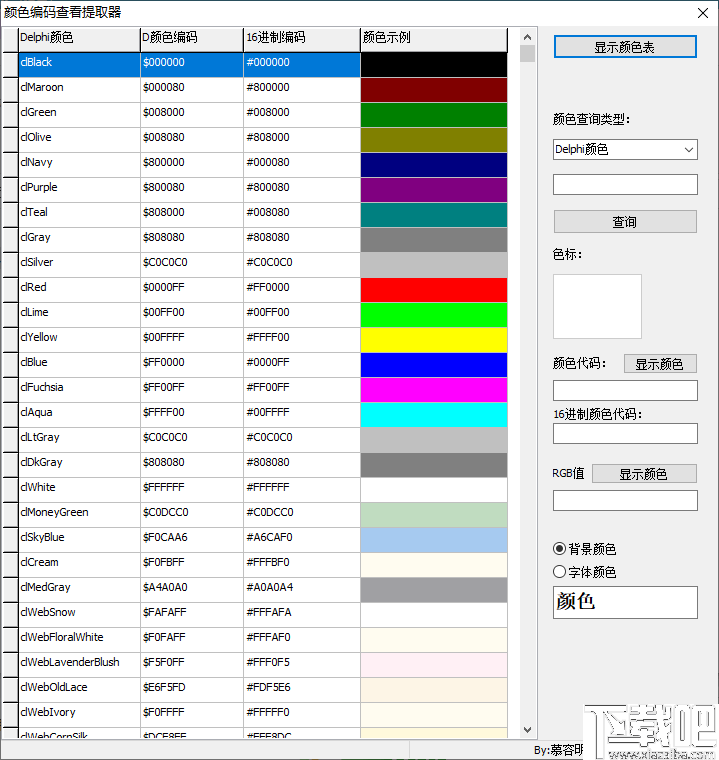Click the #800080 hex cell

(x=302, y=190)
